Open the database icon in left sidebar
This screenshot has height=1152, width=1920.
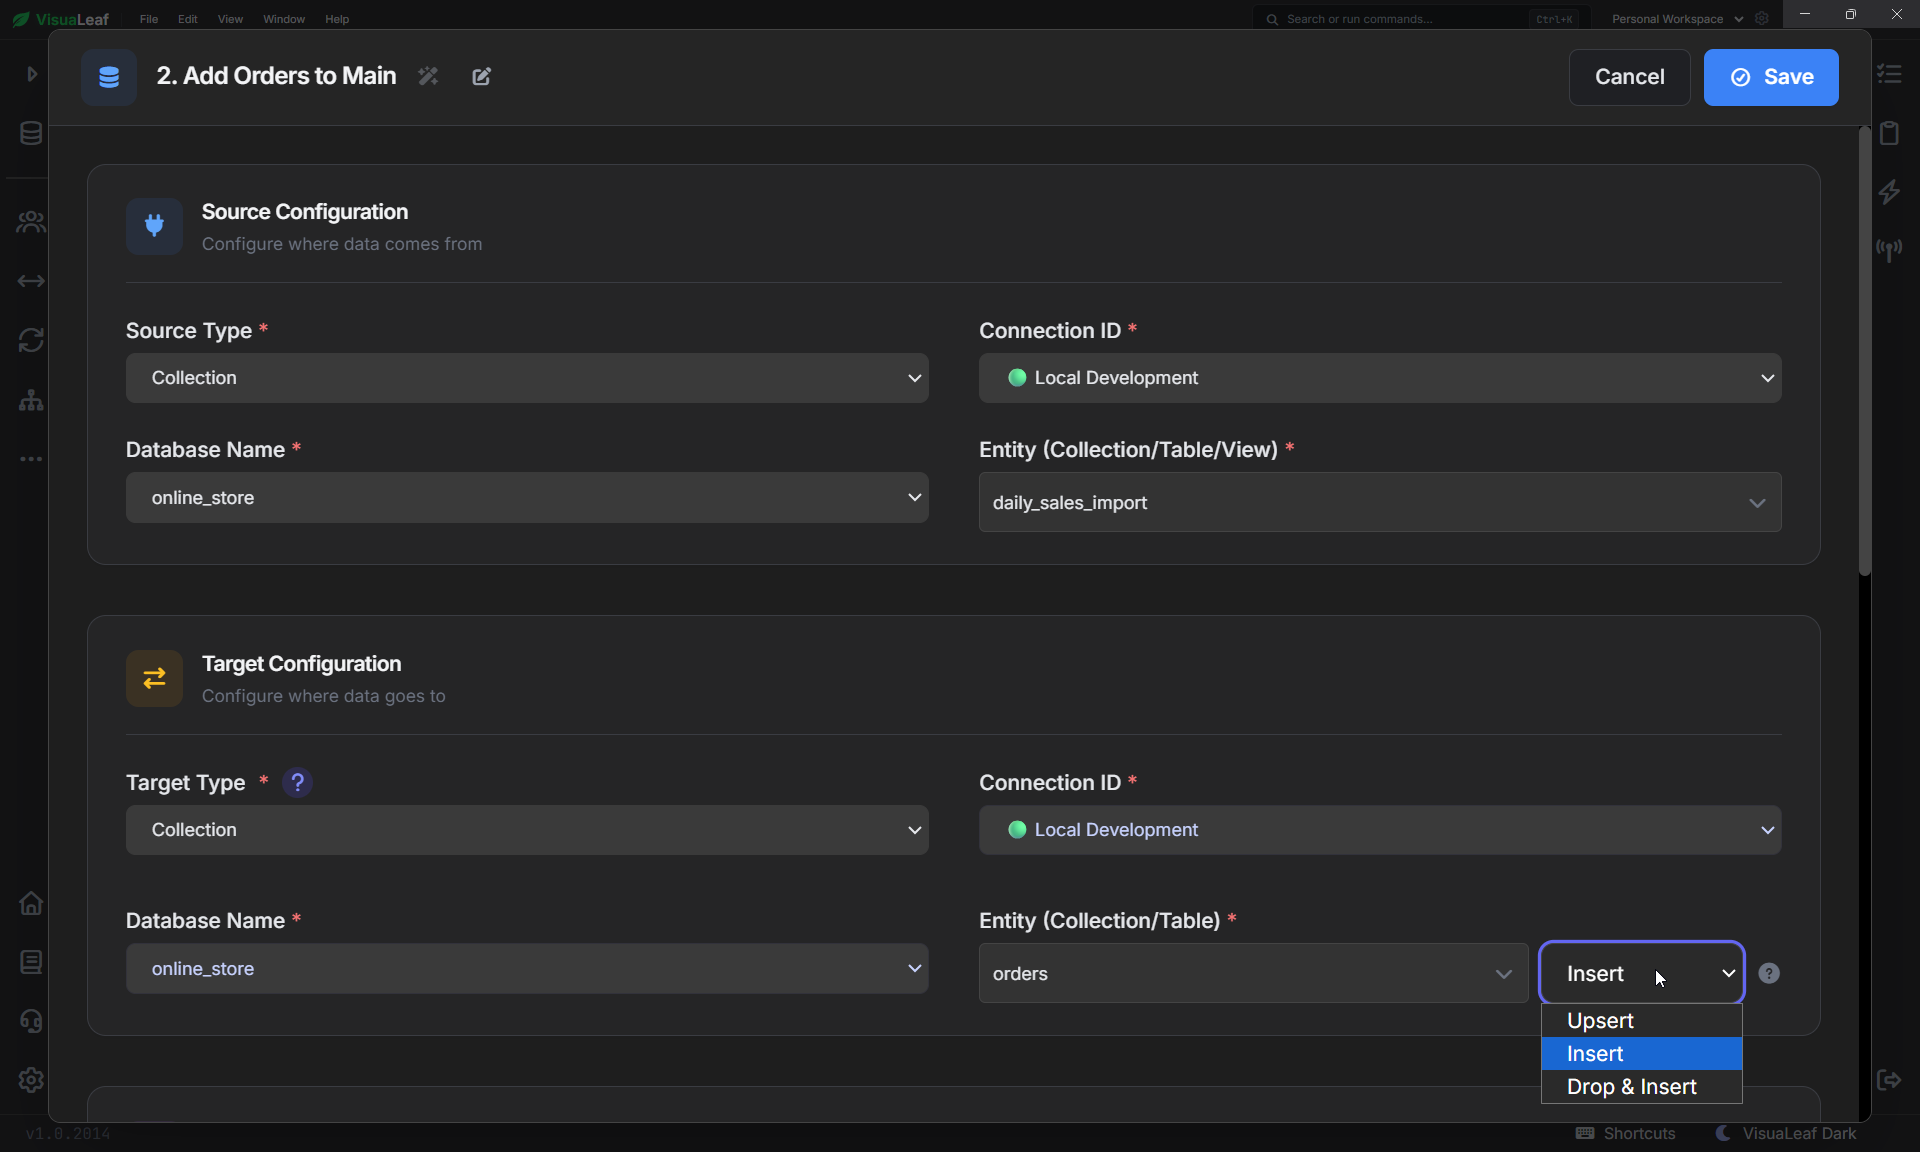pyautogui.click(x=31, y=133)
